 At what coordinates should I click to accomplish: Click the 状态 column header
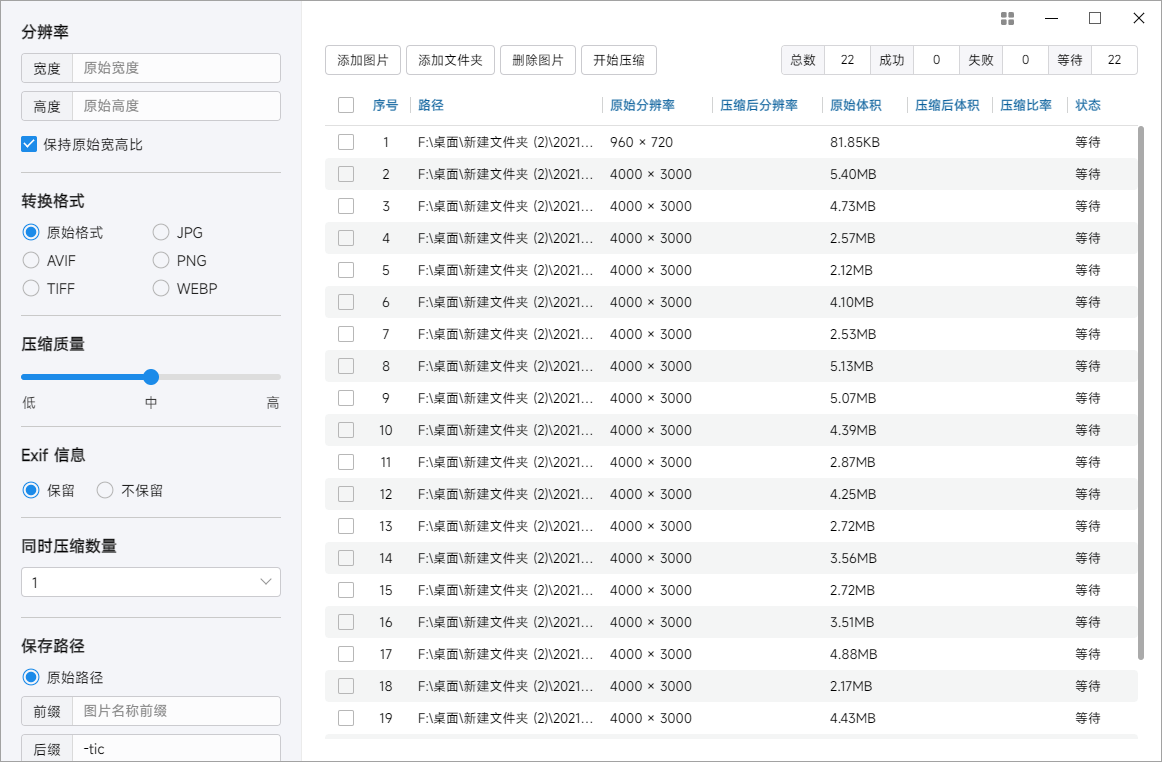pos(1088,105)
